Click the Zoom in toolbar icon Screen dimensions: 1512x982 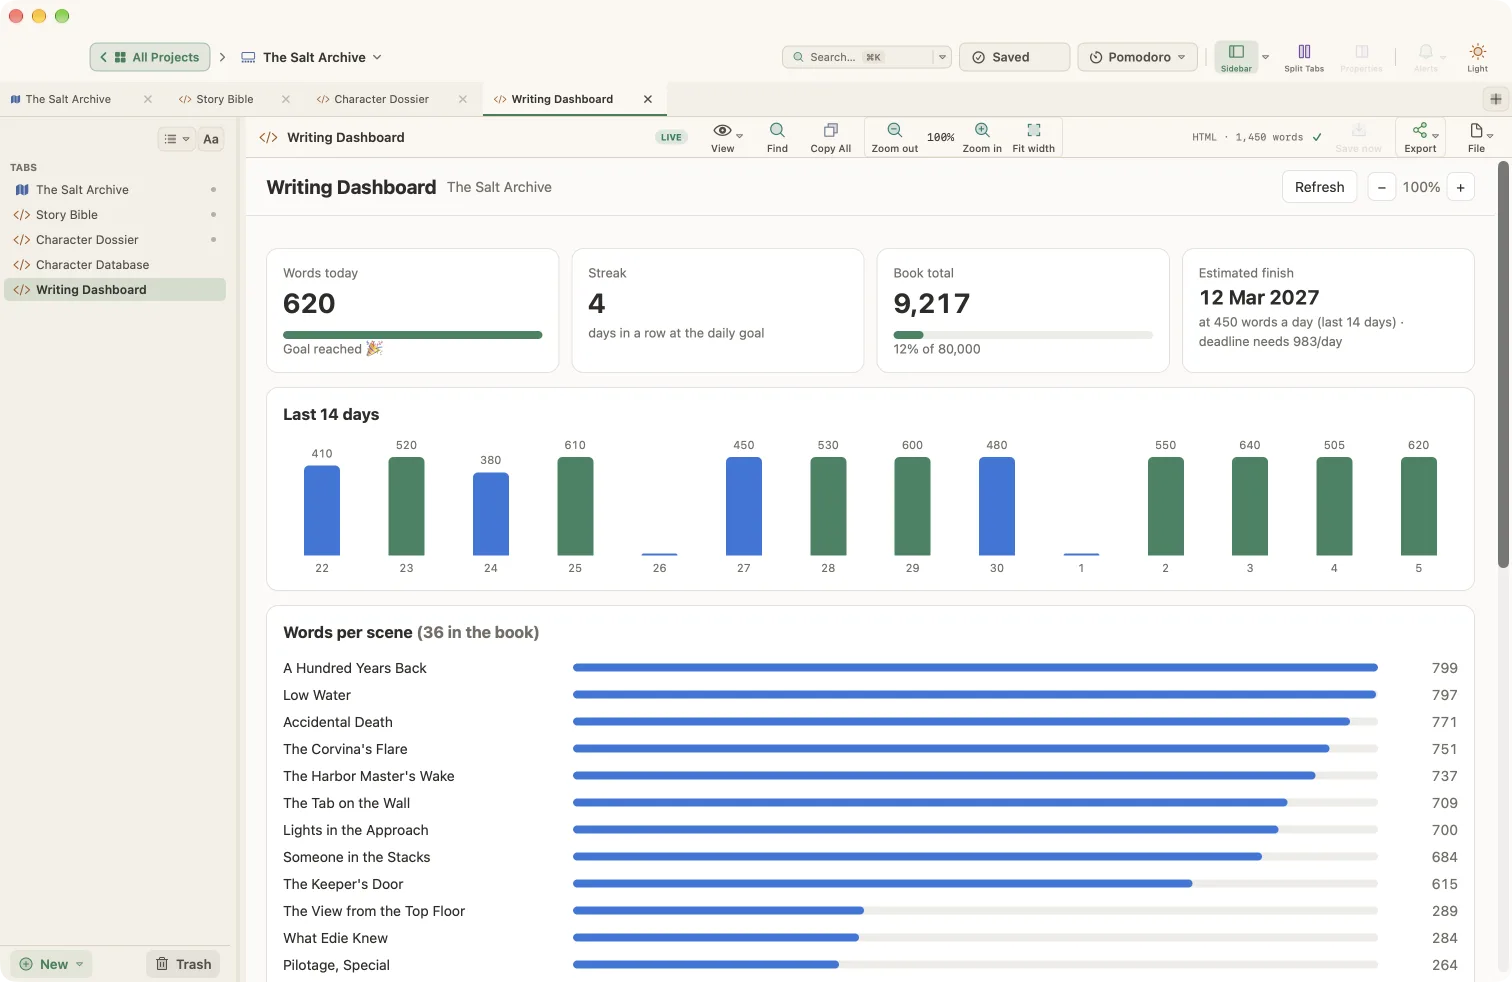(982, 130)
